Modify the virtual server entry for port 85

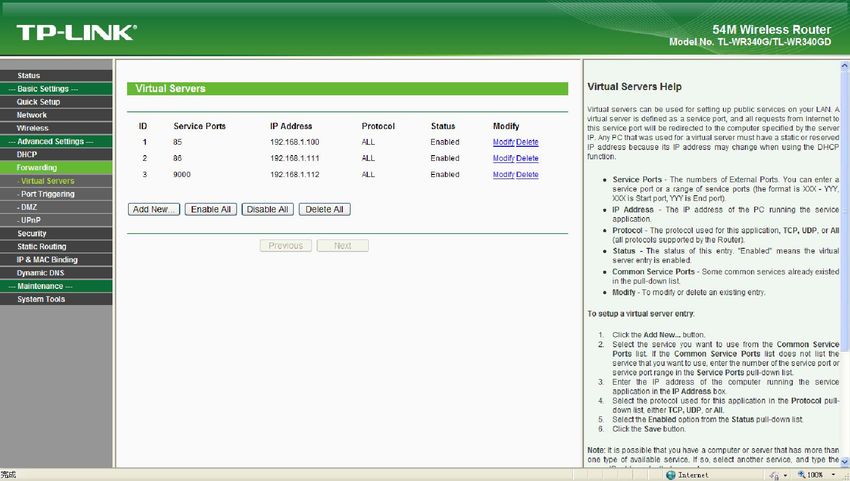pyautogui.click(x=503, y=142)
